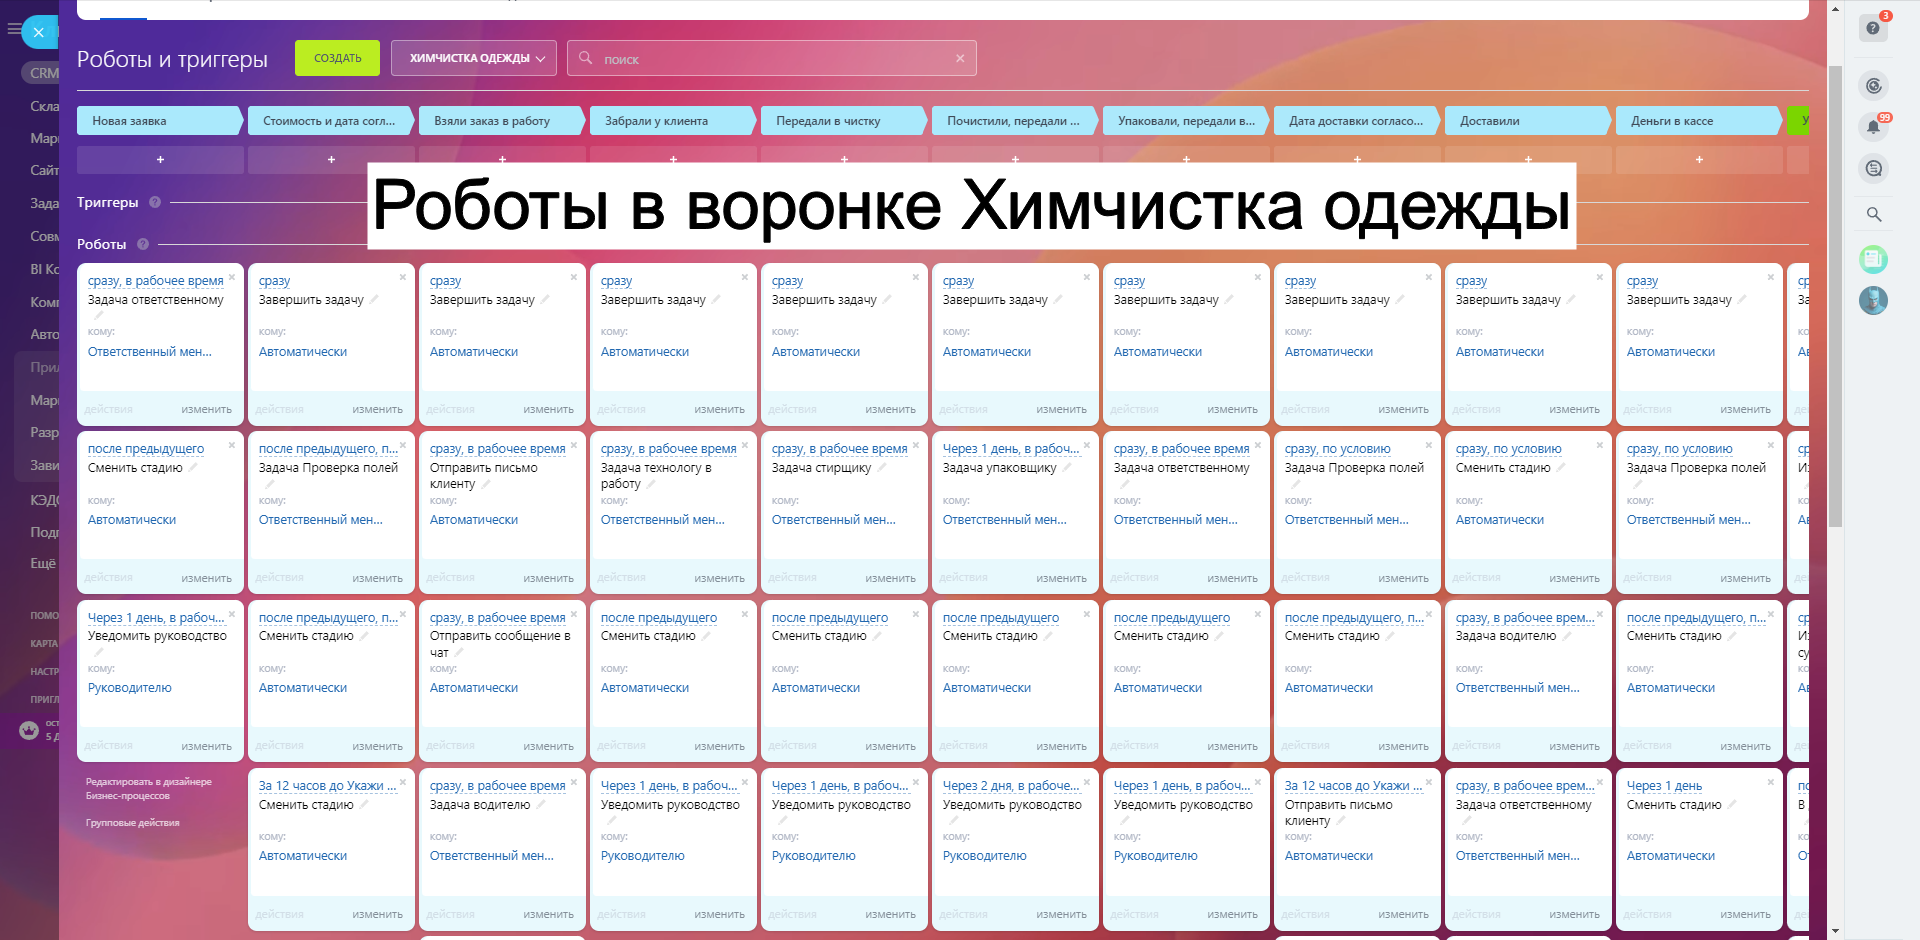Click the help icon beside Роботы heading
The width and height of the screenshot is (1920, 940).
(x=143, y=244)
